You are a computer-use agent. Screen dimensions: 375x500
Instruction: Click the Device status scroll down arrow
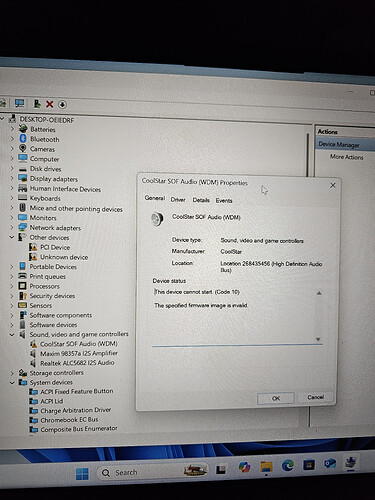click(318, 339)
